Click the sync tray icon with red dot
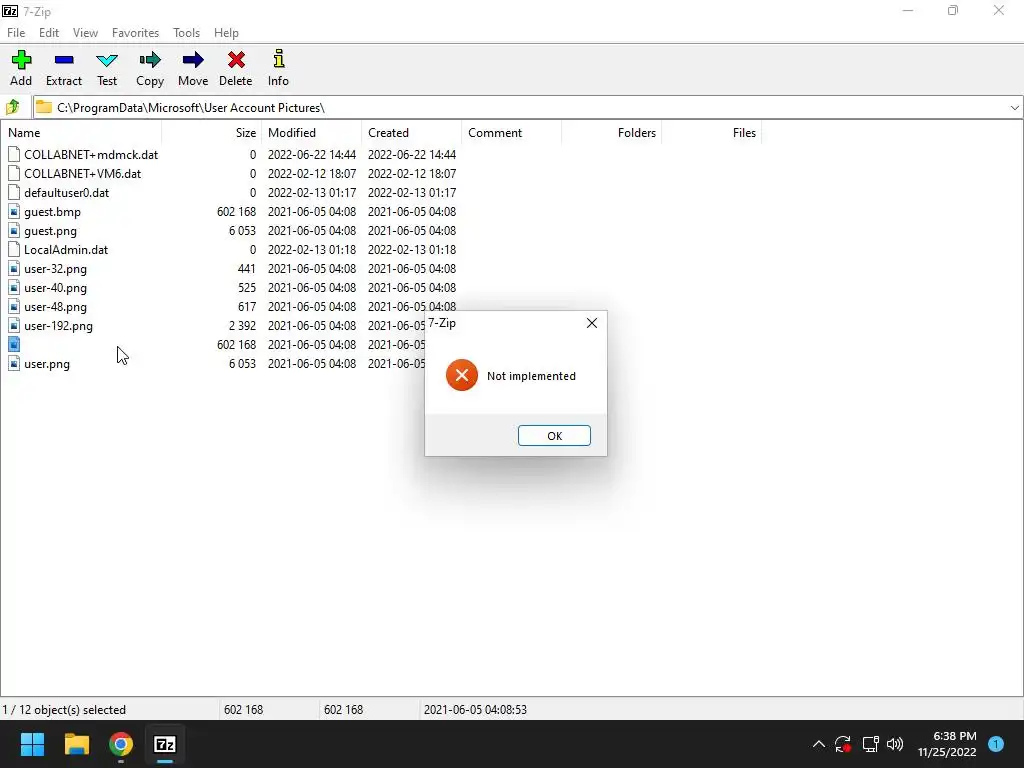The height and width of the screenshot is (768, 1024). [843, 744]
